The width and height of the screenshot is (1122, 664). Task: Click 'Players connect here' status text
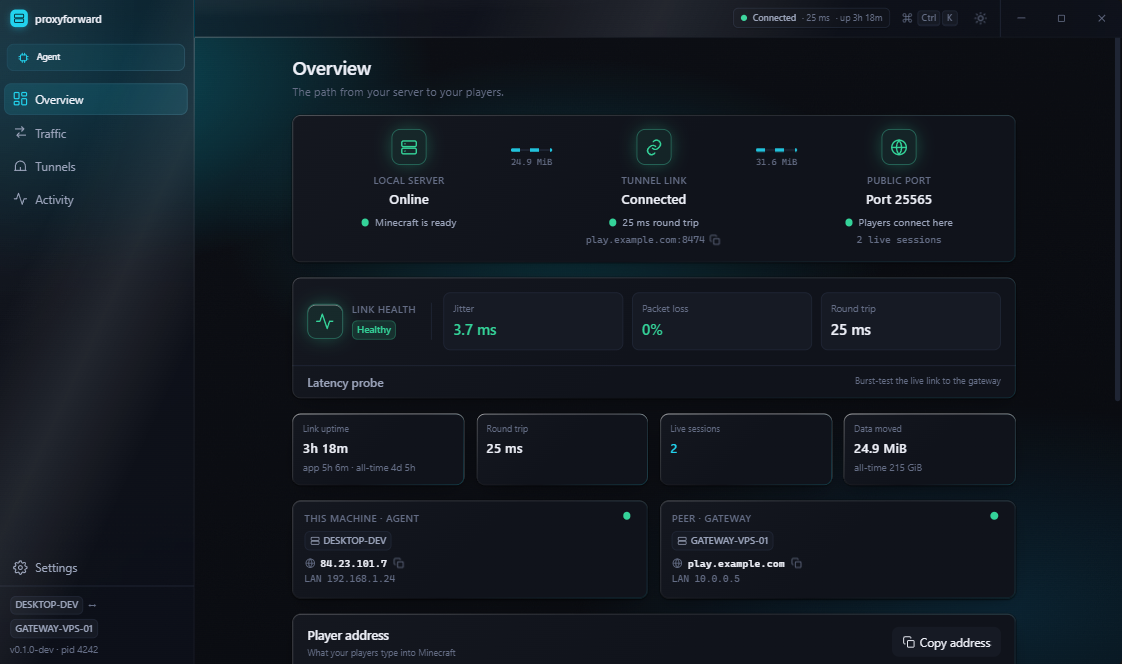[x=905, y=223]
